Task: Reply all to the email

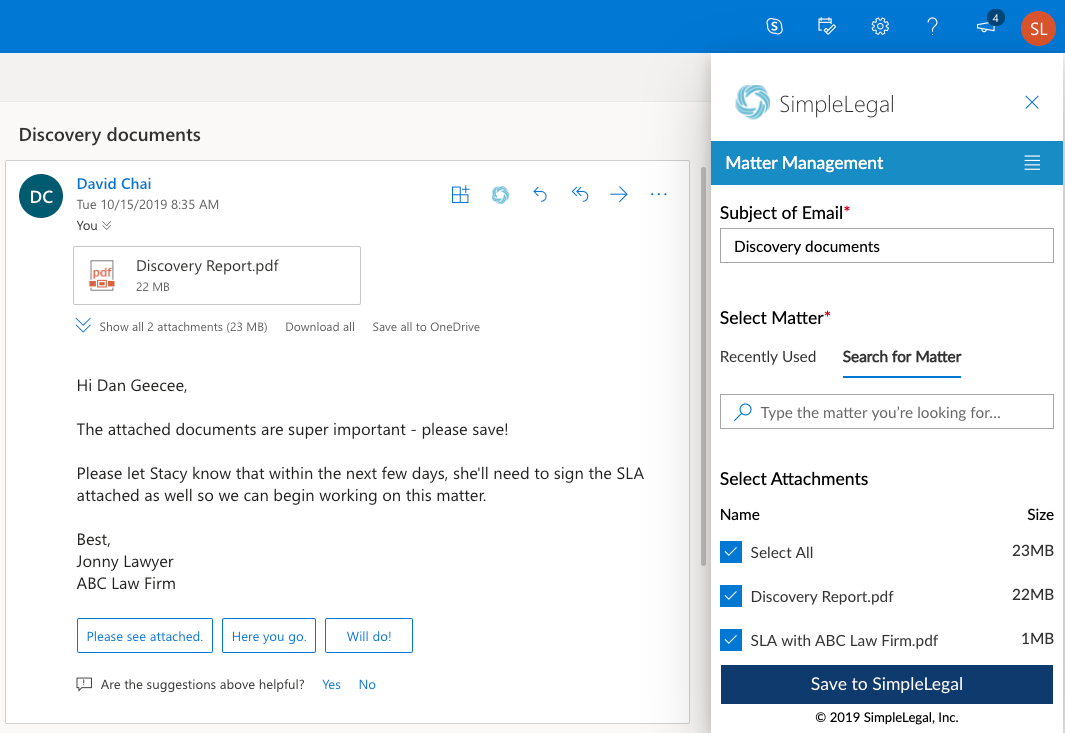Action: click(x=579, y=195)
